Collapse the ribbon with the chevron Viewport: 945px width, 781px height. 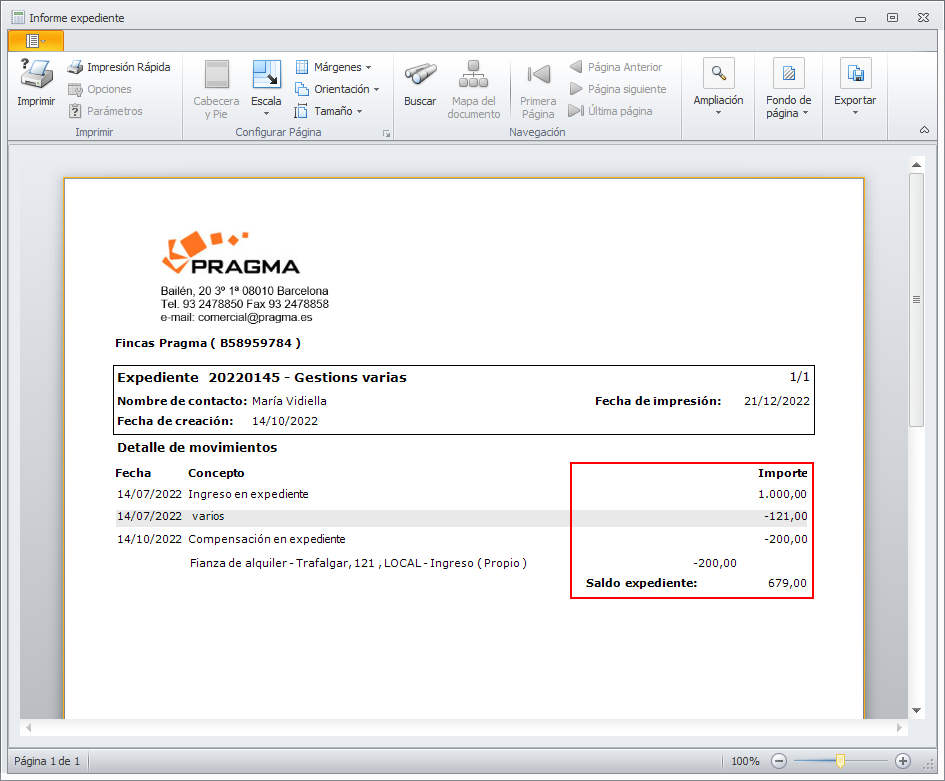tap(924, 130)
